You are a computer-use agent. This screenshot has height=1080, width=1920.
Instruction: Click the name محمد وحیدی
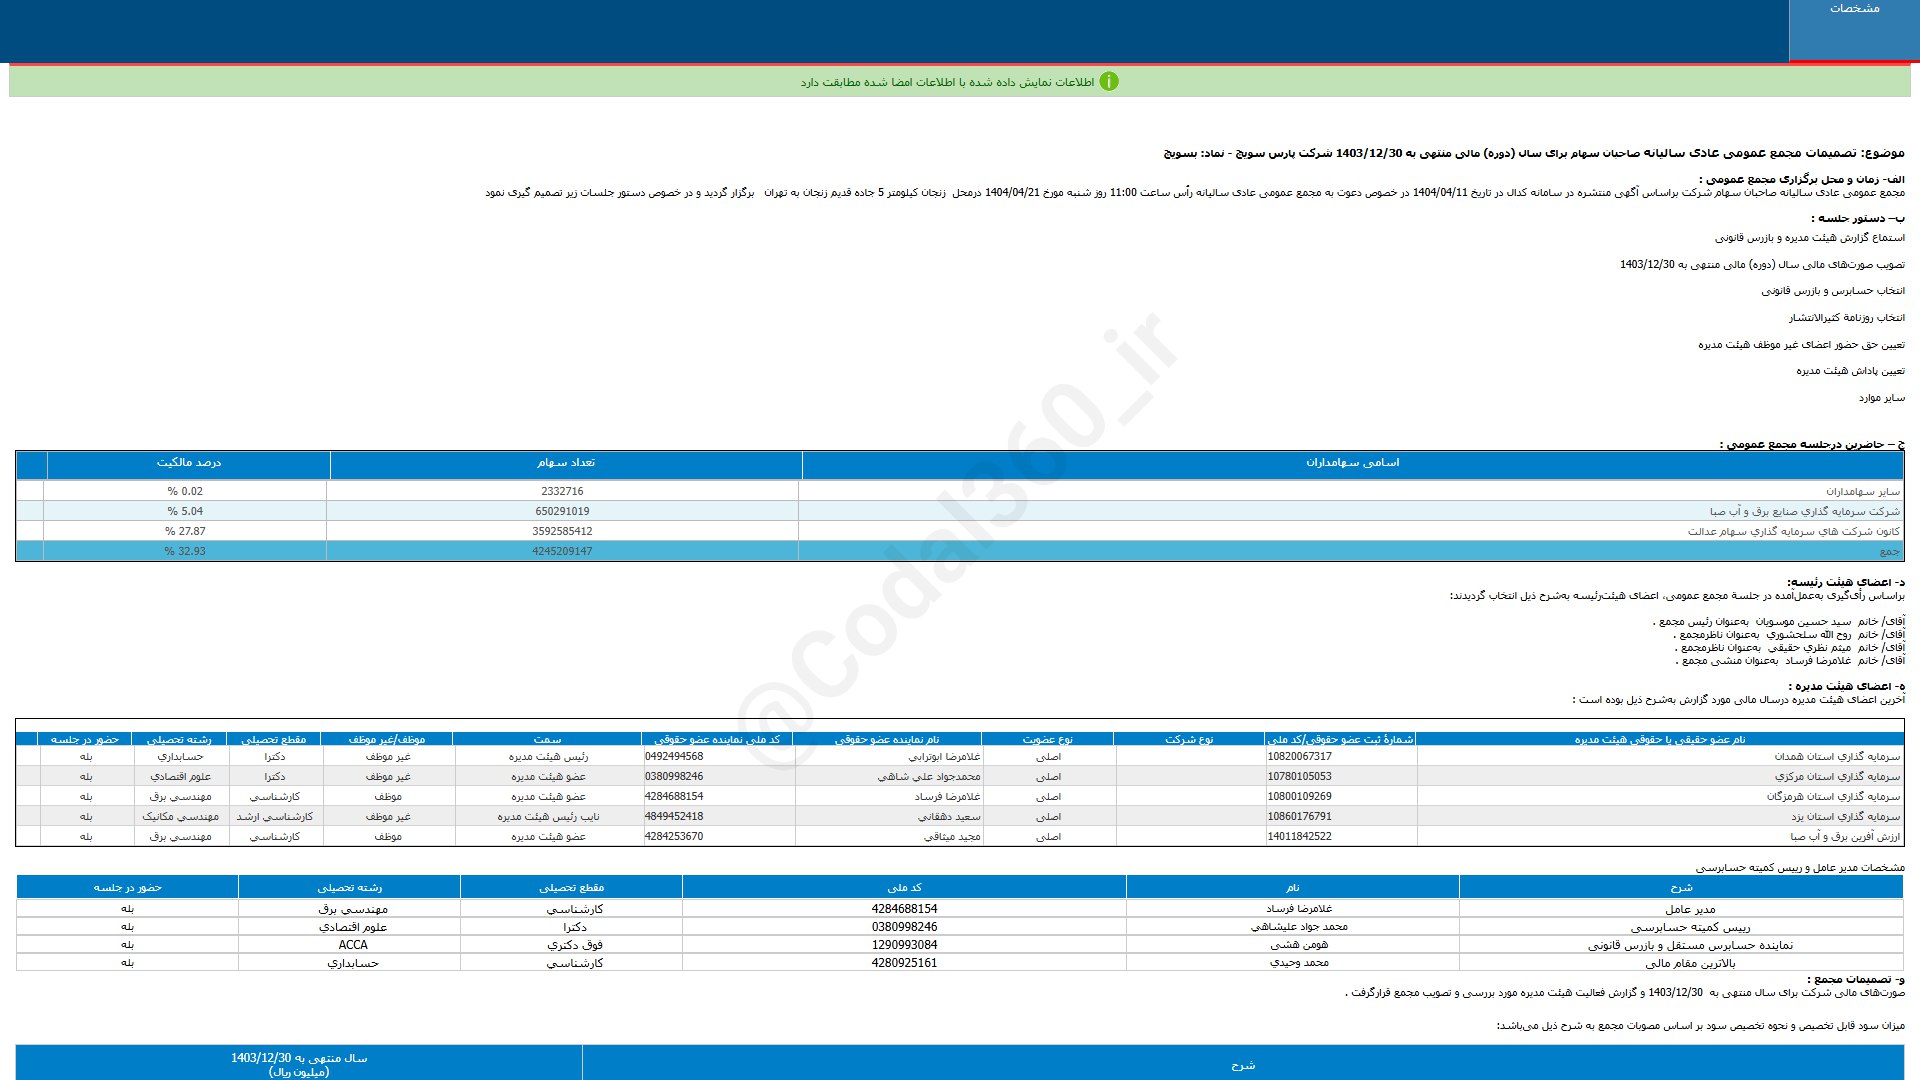pos(1299,963)
